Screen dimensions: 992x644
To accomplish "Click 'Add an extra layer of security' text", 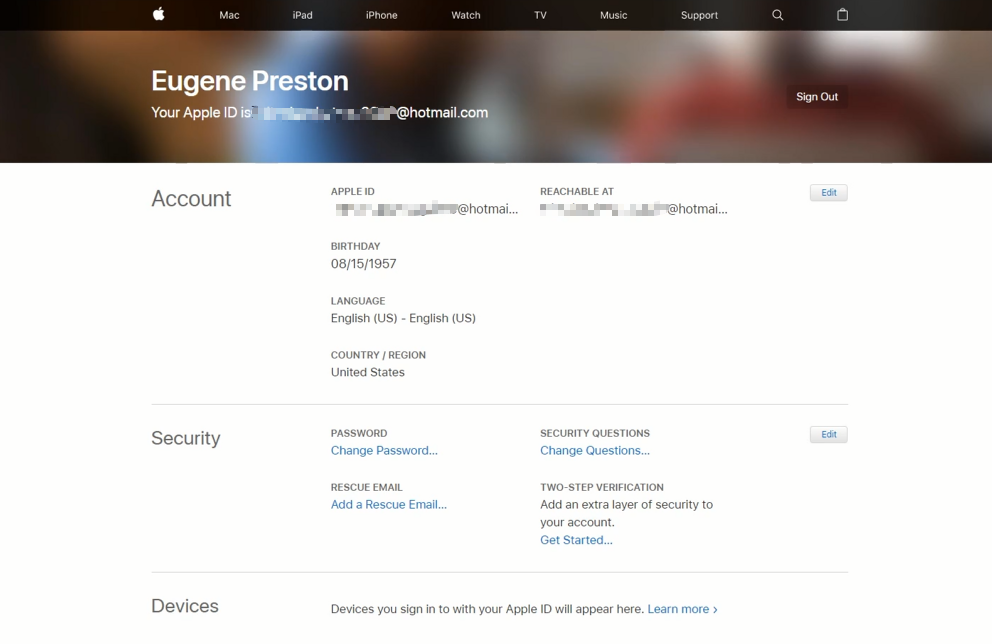I will click(x=626, y=514).
